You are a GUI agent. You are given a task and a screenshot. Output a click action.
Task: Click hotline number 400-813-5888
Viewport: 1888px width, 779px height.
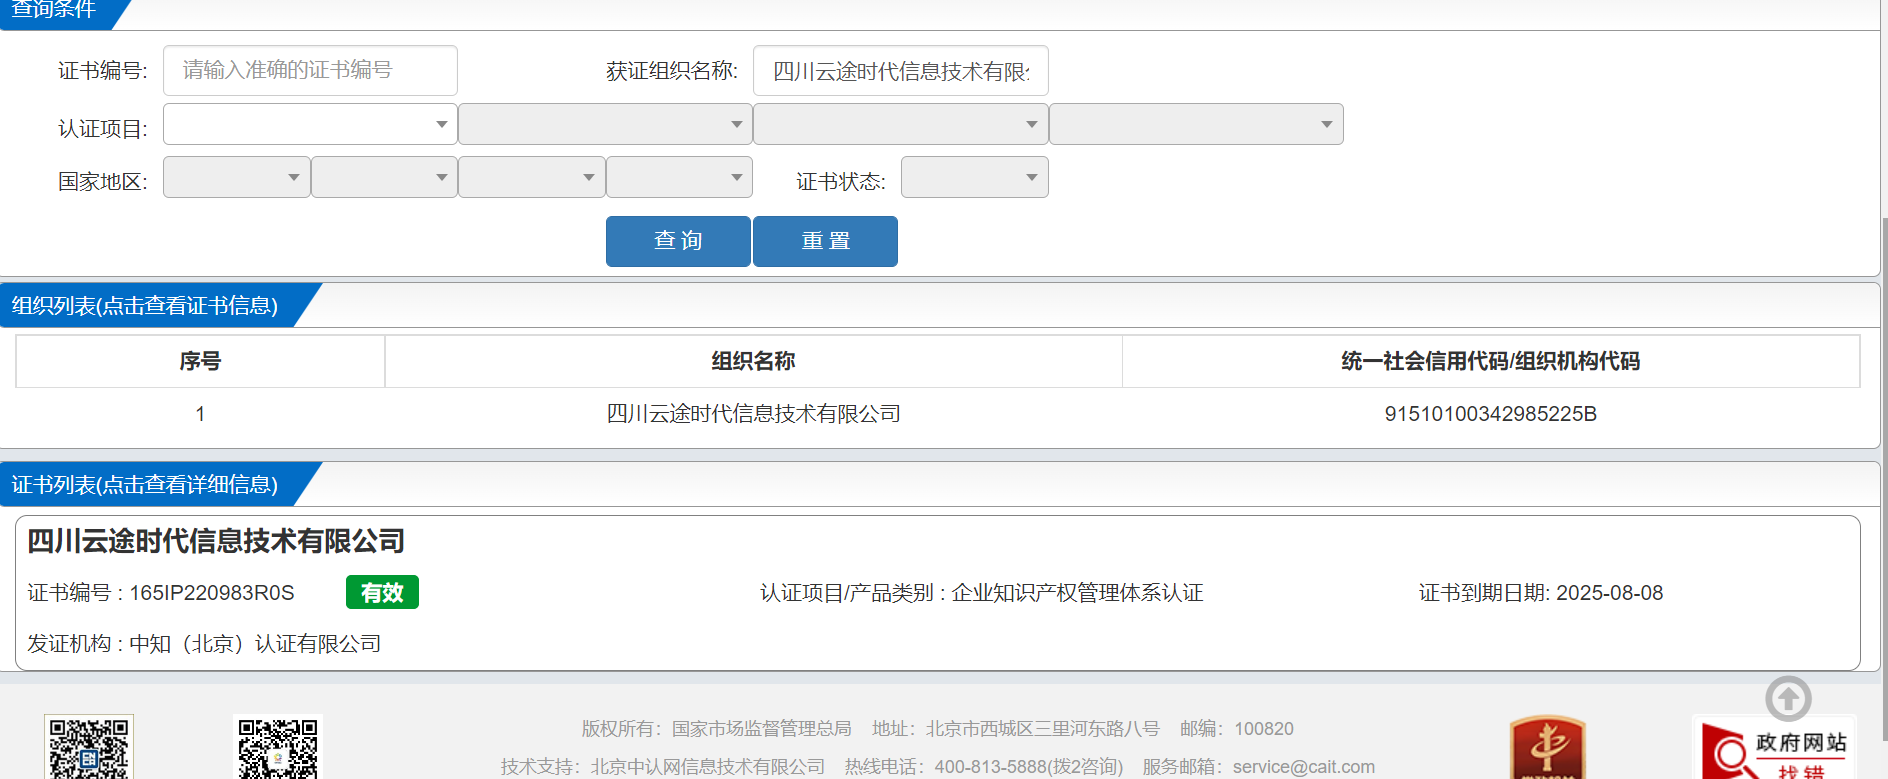990,767
